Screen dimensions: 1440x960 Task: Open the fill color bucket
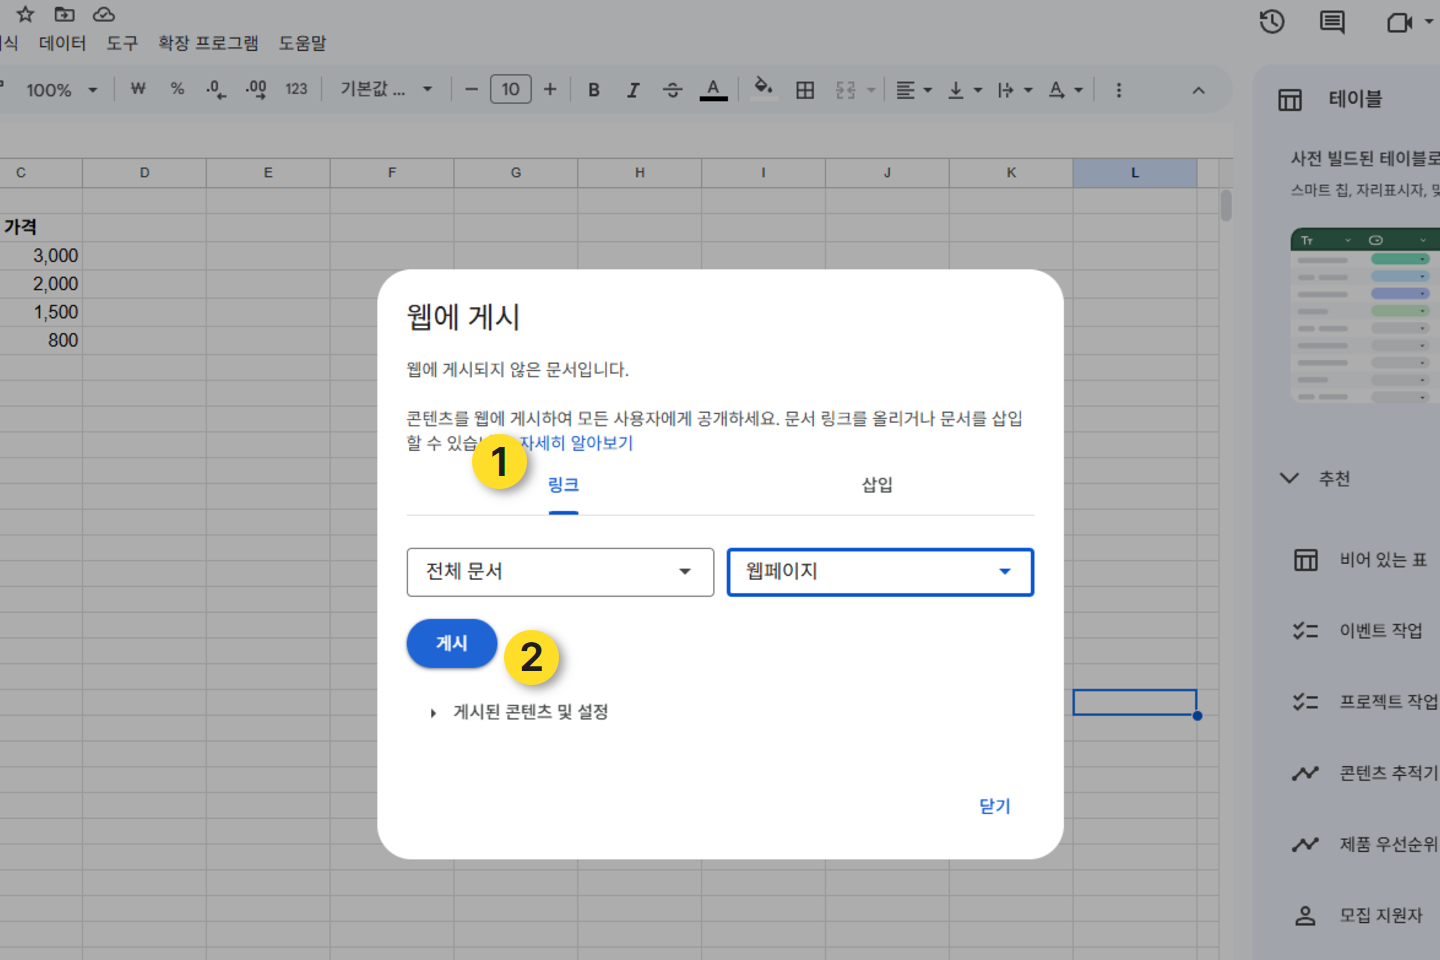click(x=763, y=88)
